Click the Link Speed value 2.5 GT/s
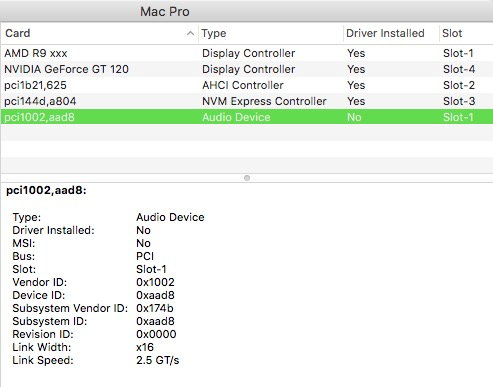This screenshot has height=387, width=493. [158, 360]
